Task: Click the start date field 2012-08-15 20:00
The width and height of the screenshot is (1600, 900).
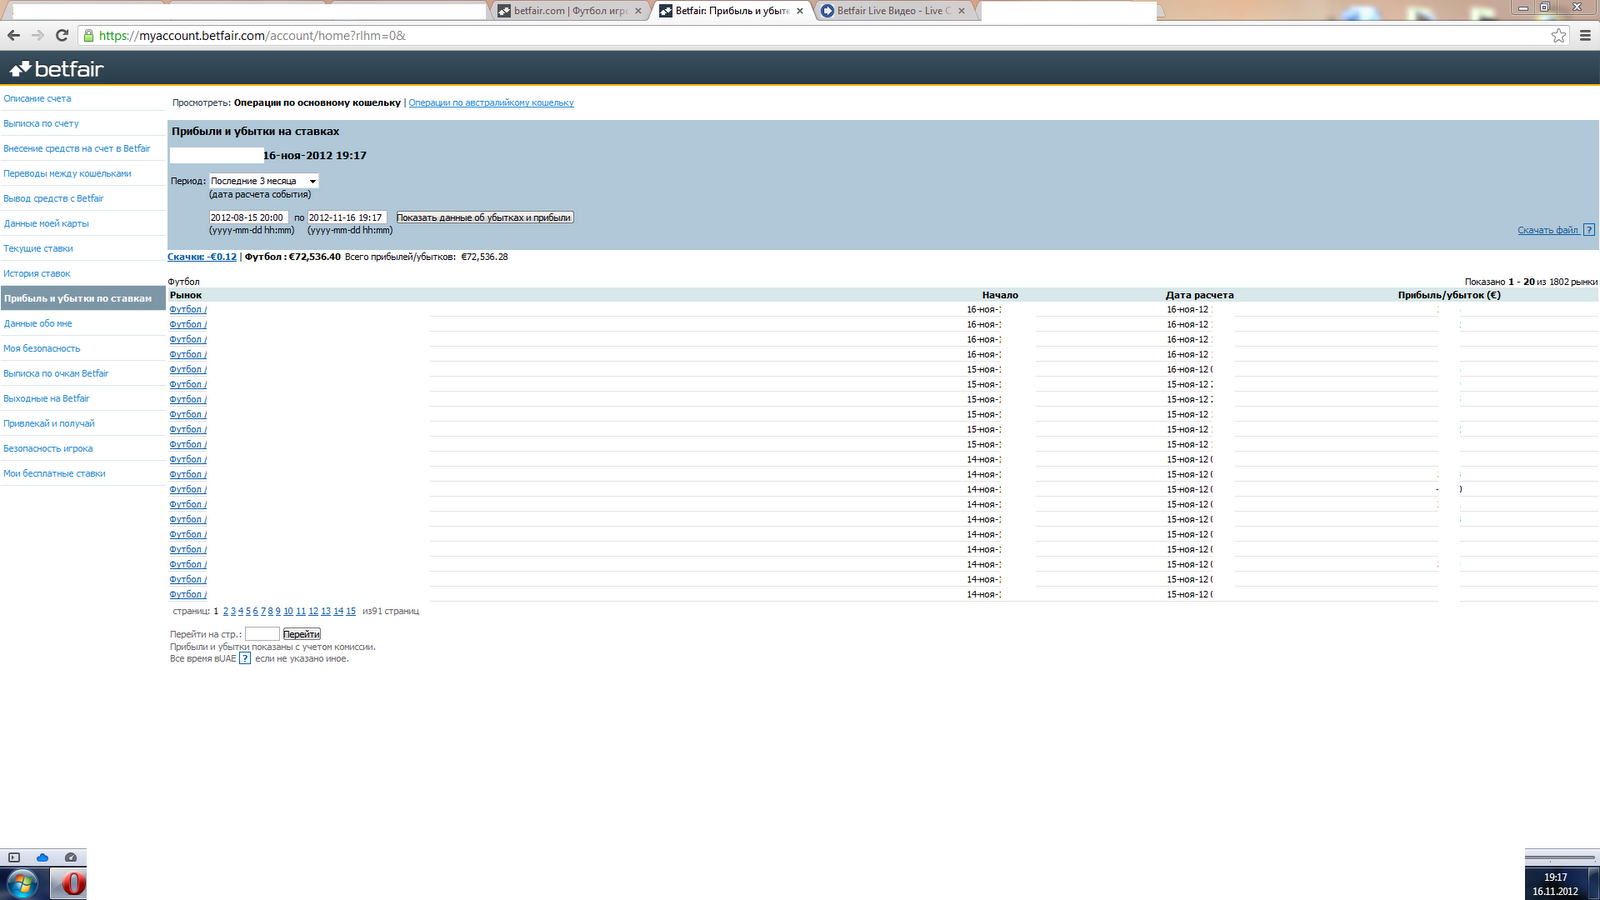Action: click(249, 217)
